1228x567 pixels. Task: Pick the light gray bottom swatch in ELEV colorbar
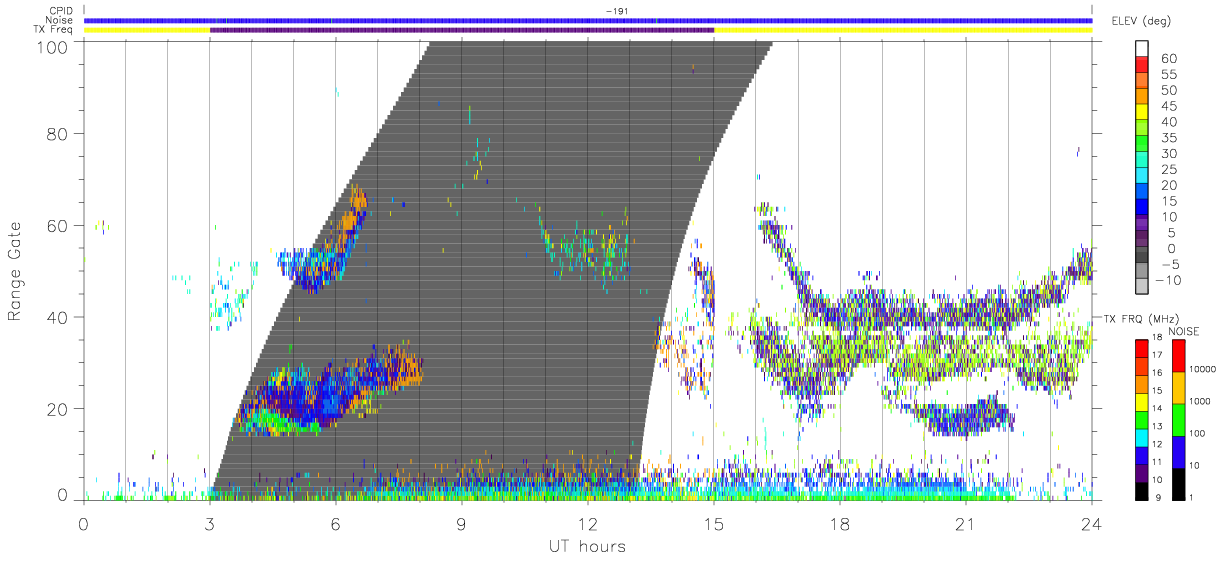pos(1141,288)
